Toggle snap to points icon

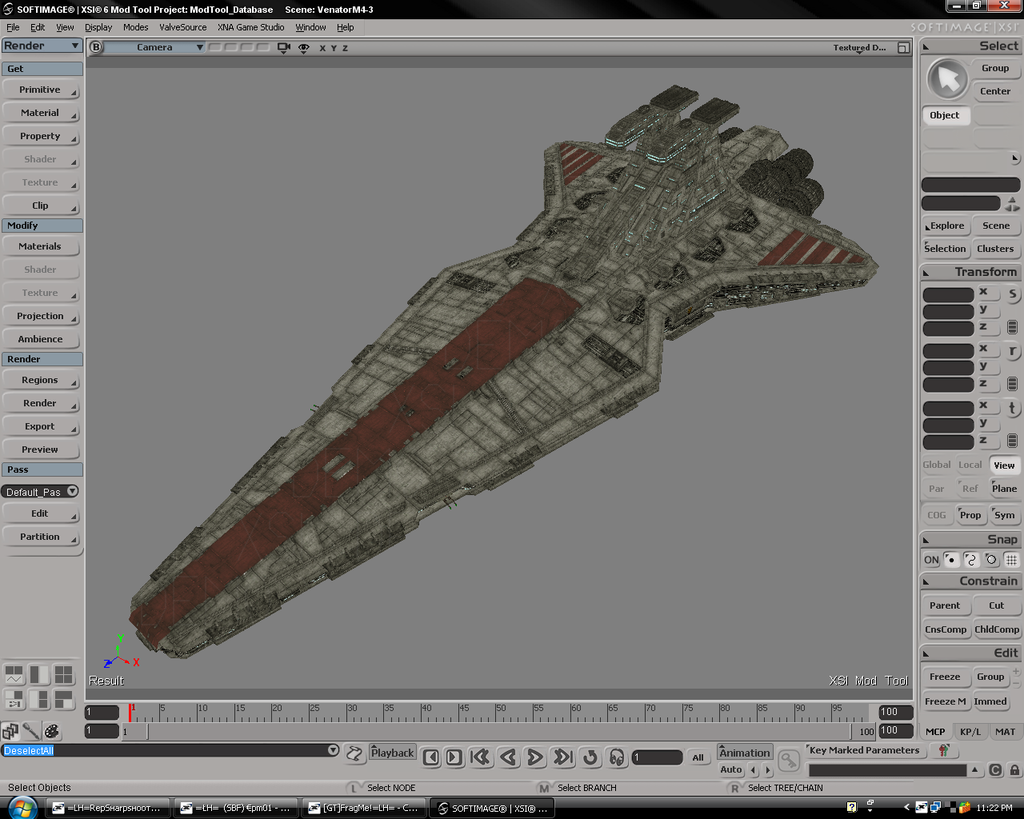pos(951,560)
